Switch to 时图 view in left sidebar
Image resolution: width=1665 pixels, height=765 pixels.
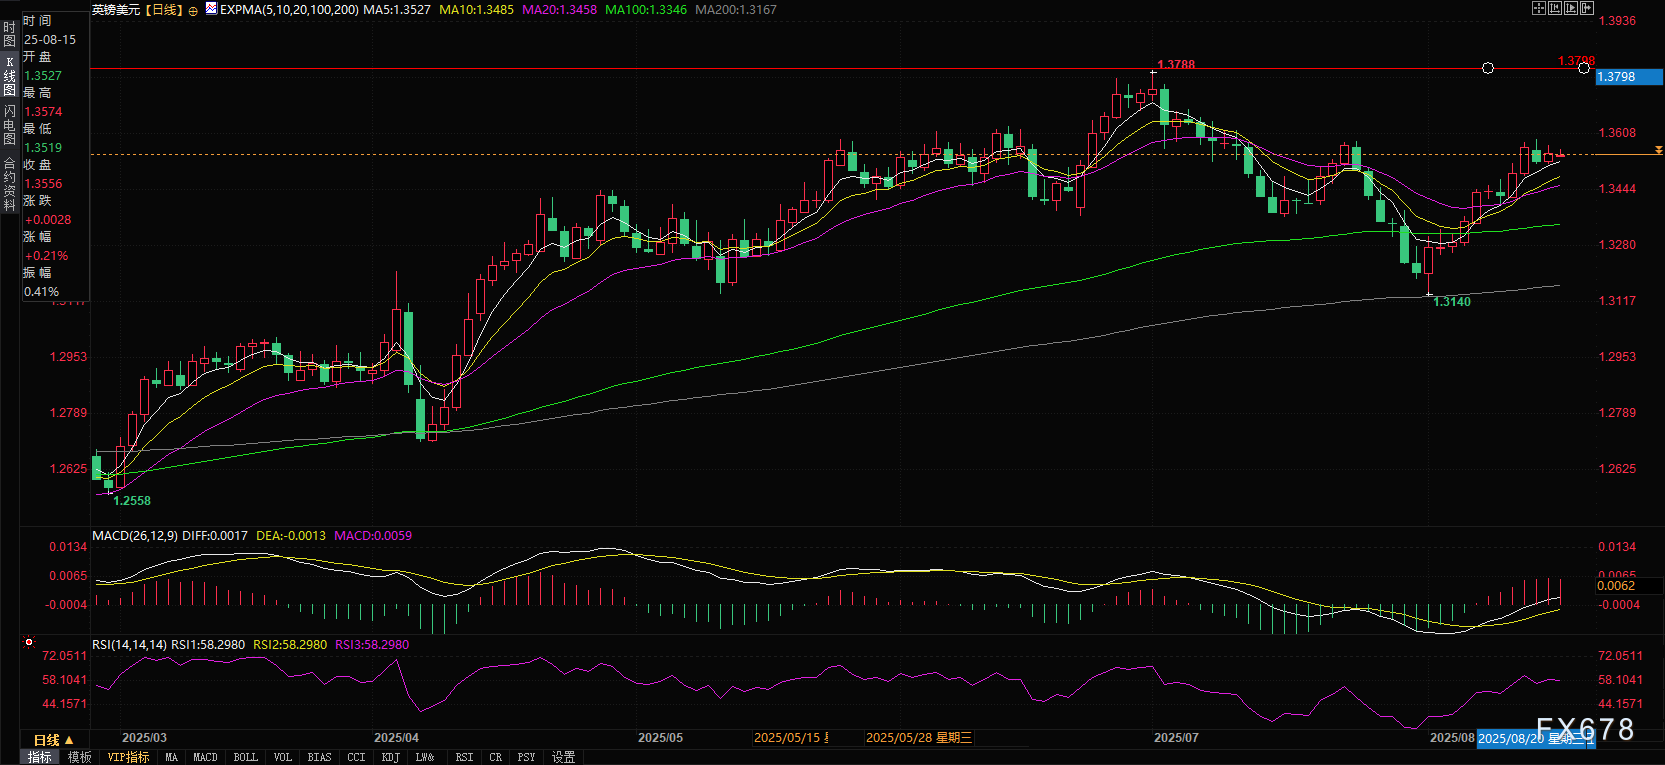coord(9,34)
